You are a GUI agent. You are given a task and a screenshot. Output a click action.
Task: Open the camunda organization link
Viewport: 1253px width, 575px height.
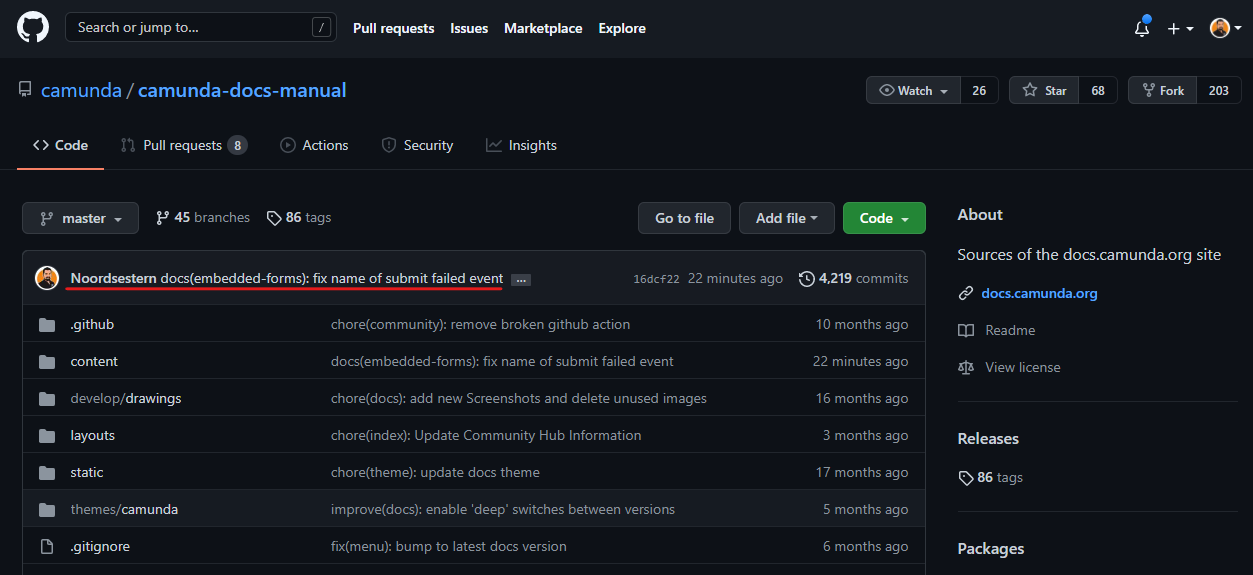(81, 90)
